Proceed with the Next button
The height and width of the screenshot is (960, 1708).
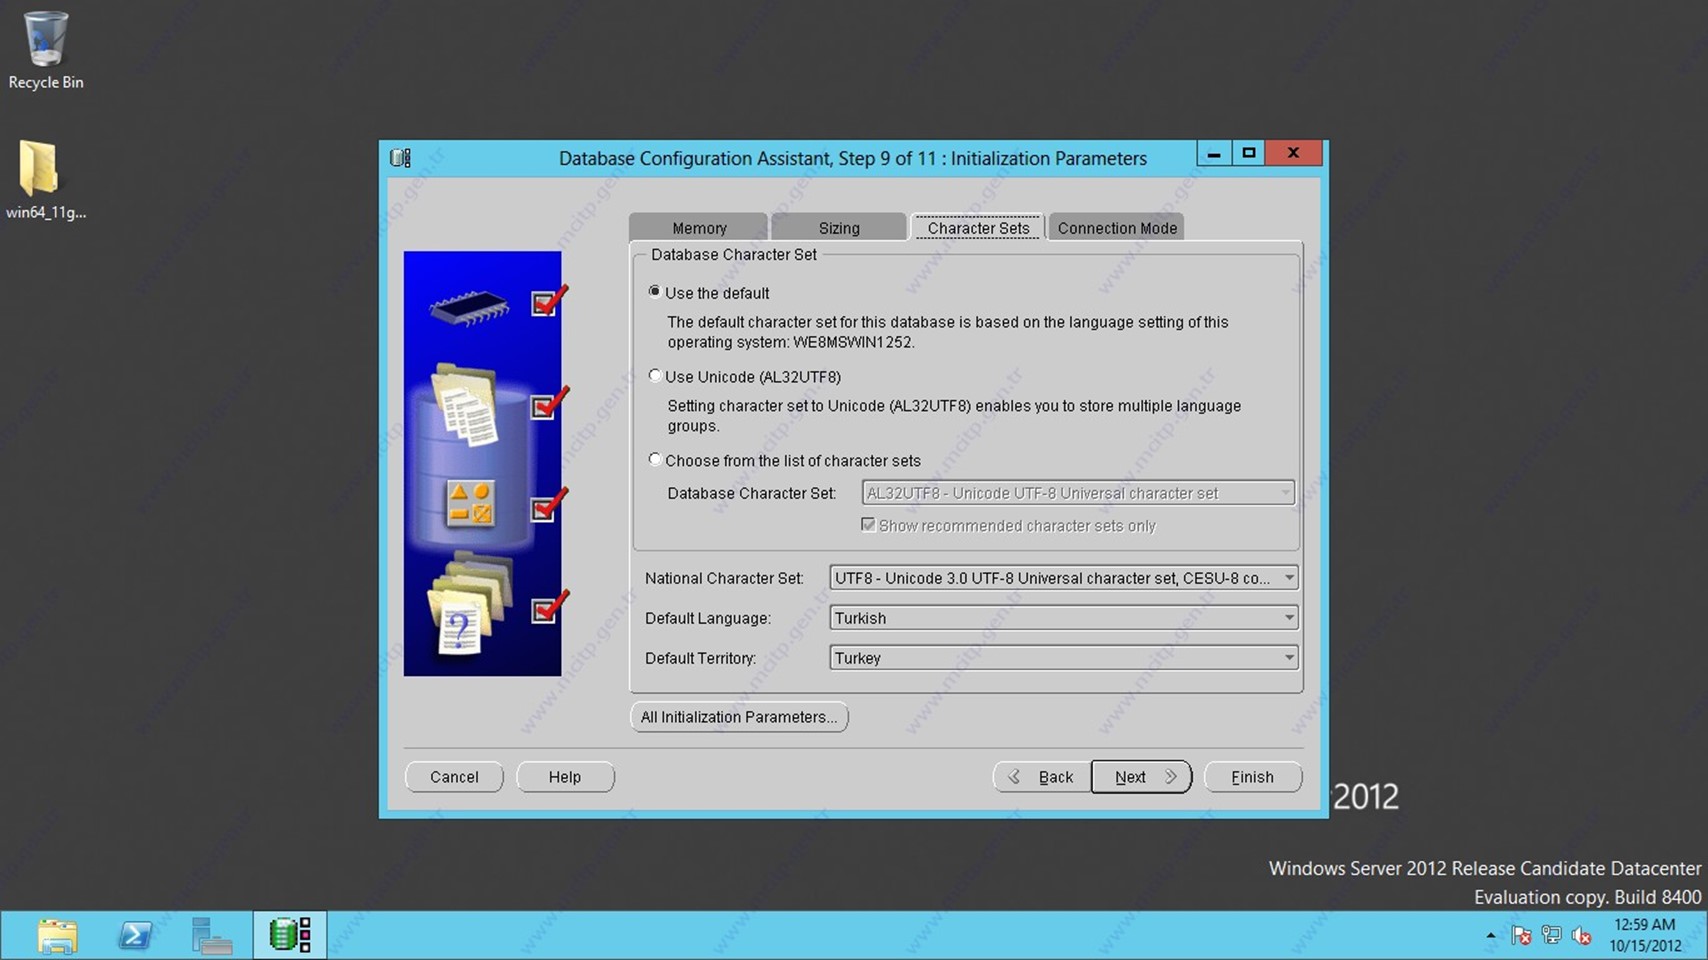tap(1141, 777)
